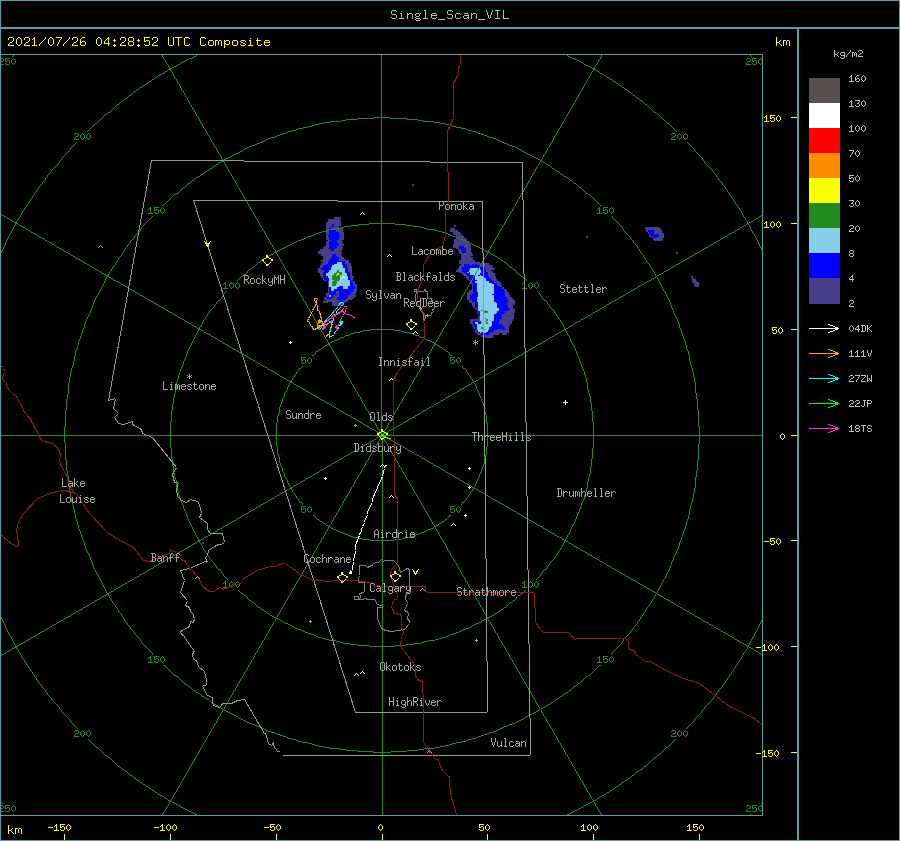This screenshot has width=900, height=841.
Task: Pick the red 70-100 legend color
Action: coord(824,141)
